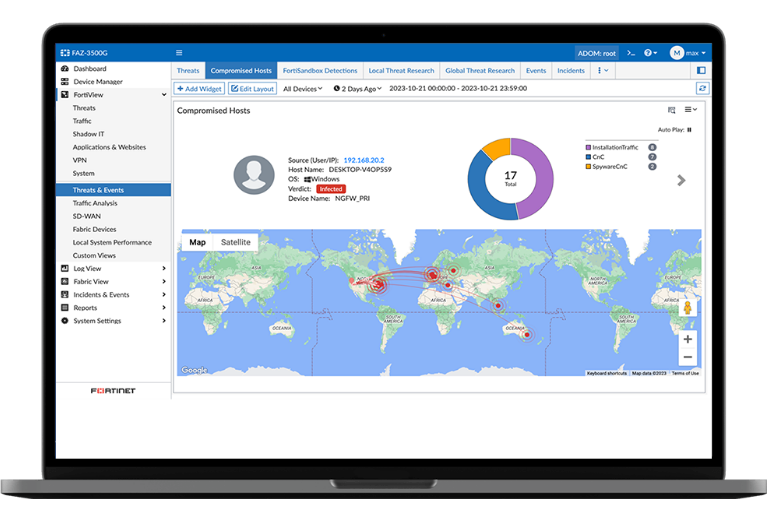The height and width of the screenshot is (511, 778).
Task: Click the Reports icon
Action: (x=65, y=308)
